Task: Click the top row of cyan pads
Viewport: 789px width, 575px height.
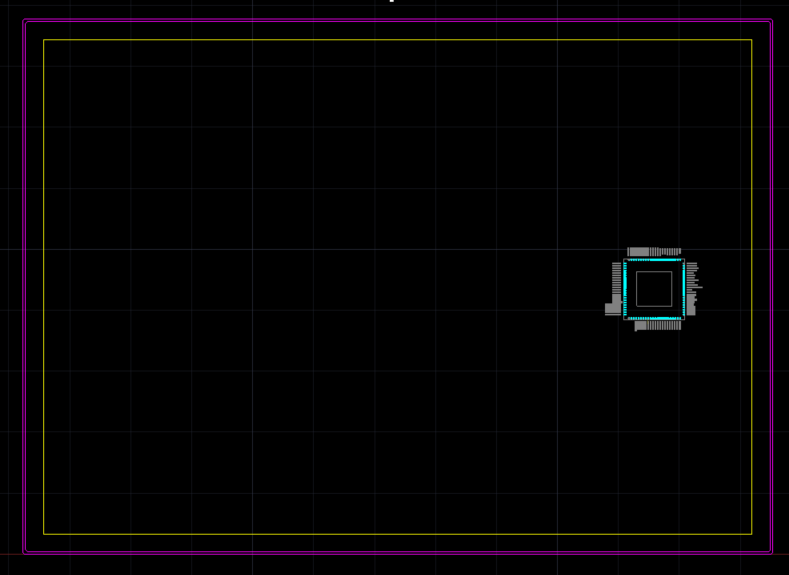Action: [654, 260]
